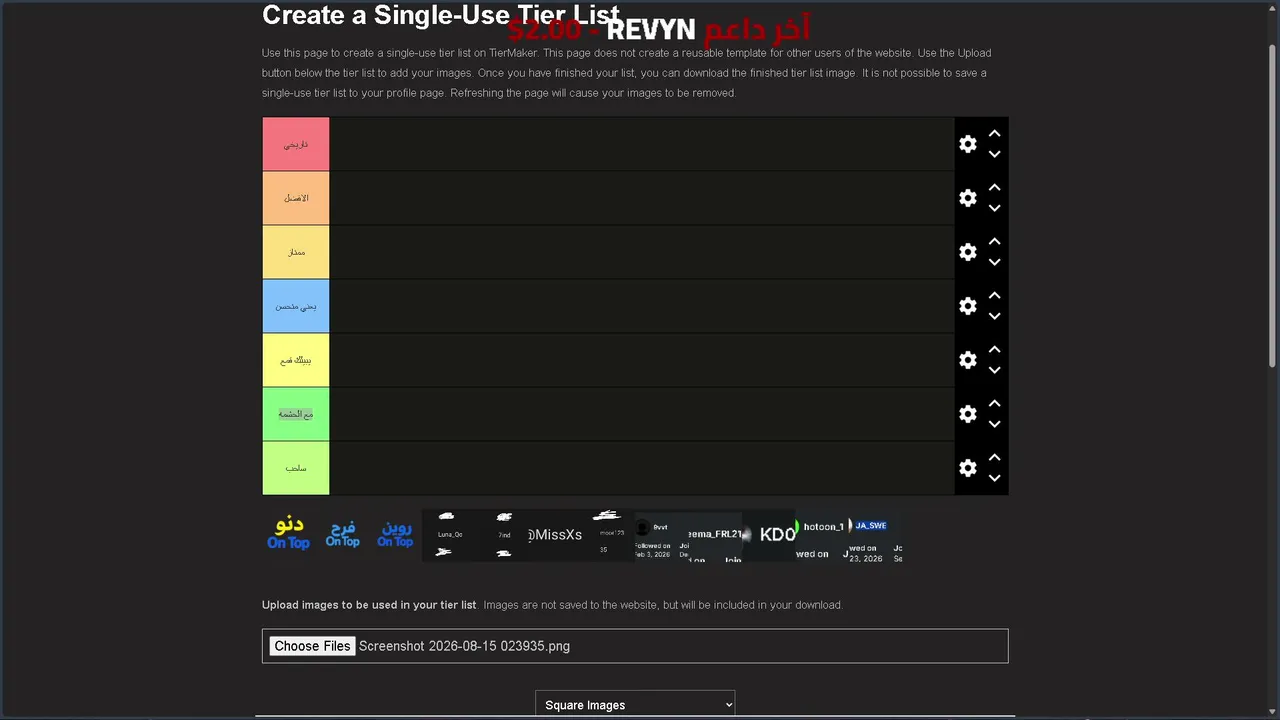Select the دنو On Top image
Screen dimensions: 1280x720
click(x=288, y=535)
